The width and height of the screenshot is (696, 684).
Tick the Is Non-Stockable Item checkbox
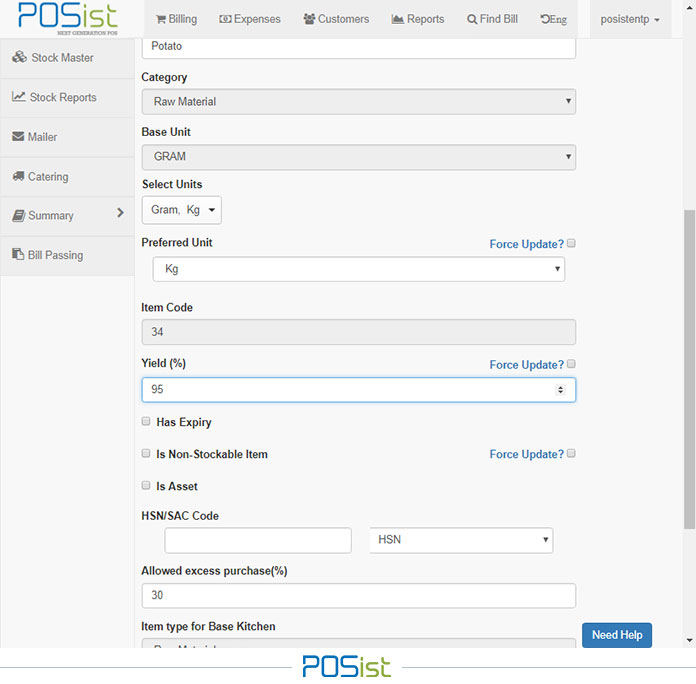(x=146, y=453)
